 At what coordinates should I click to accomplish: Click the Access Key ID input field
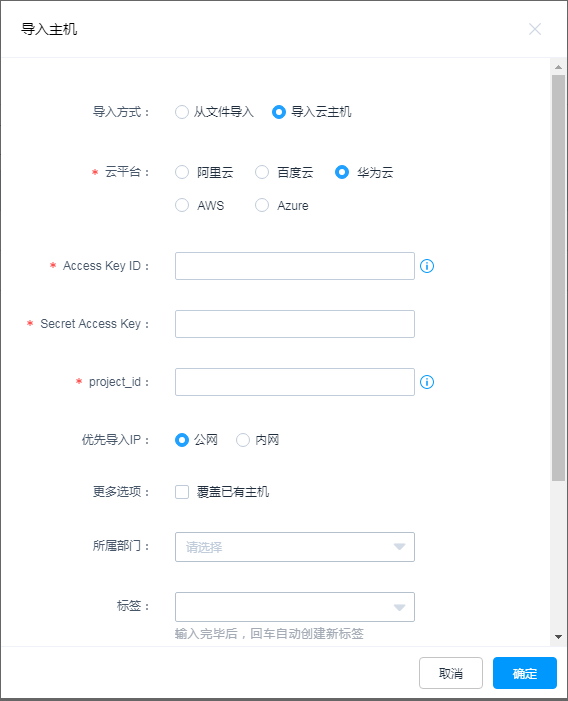pyautogui.click(x=295, y=266)
